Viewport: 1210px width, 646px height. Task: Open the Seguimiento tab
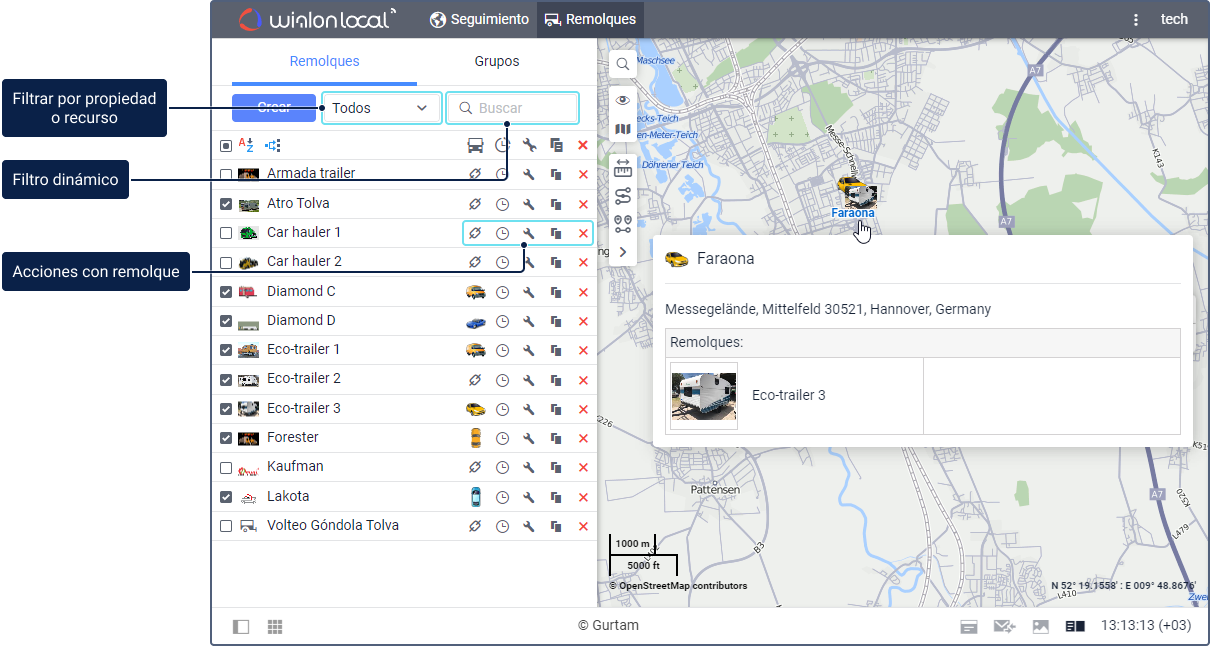point(479,19)
